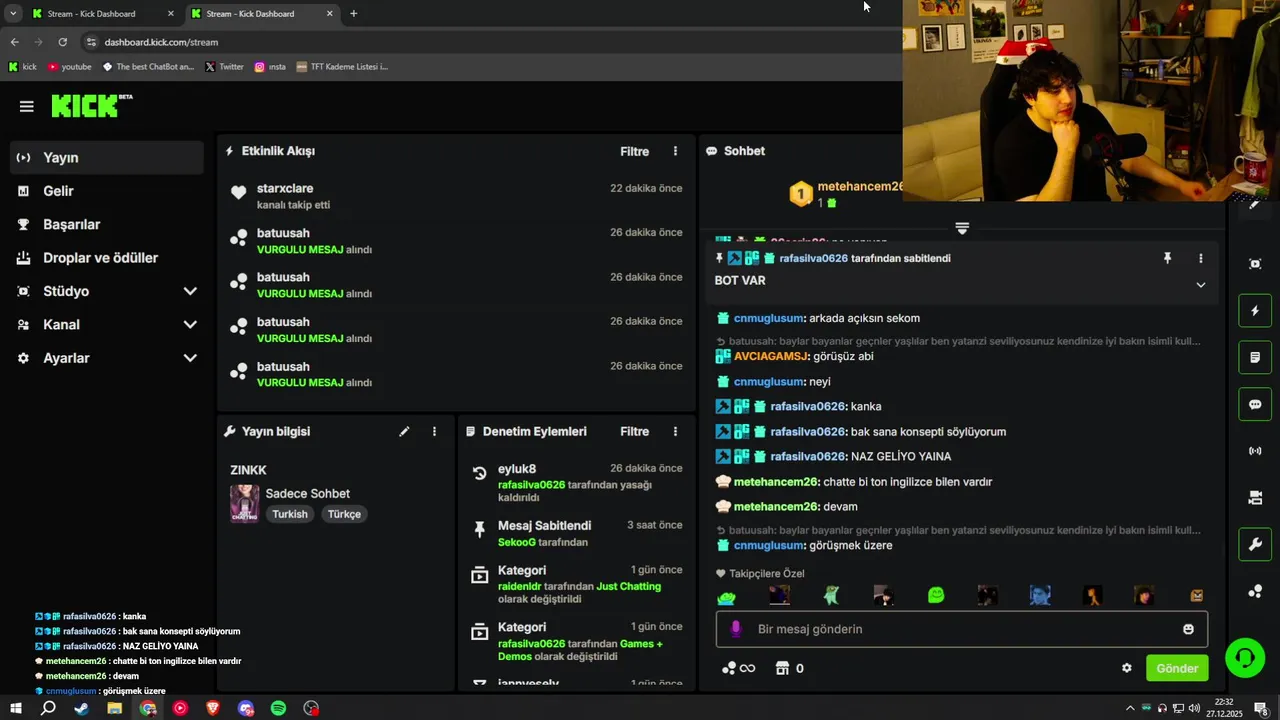The image size is (1280, 720).
Task: Click eyluk8 entry in Denetim Eylemleri
Action: 578,483
